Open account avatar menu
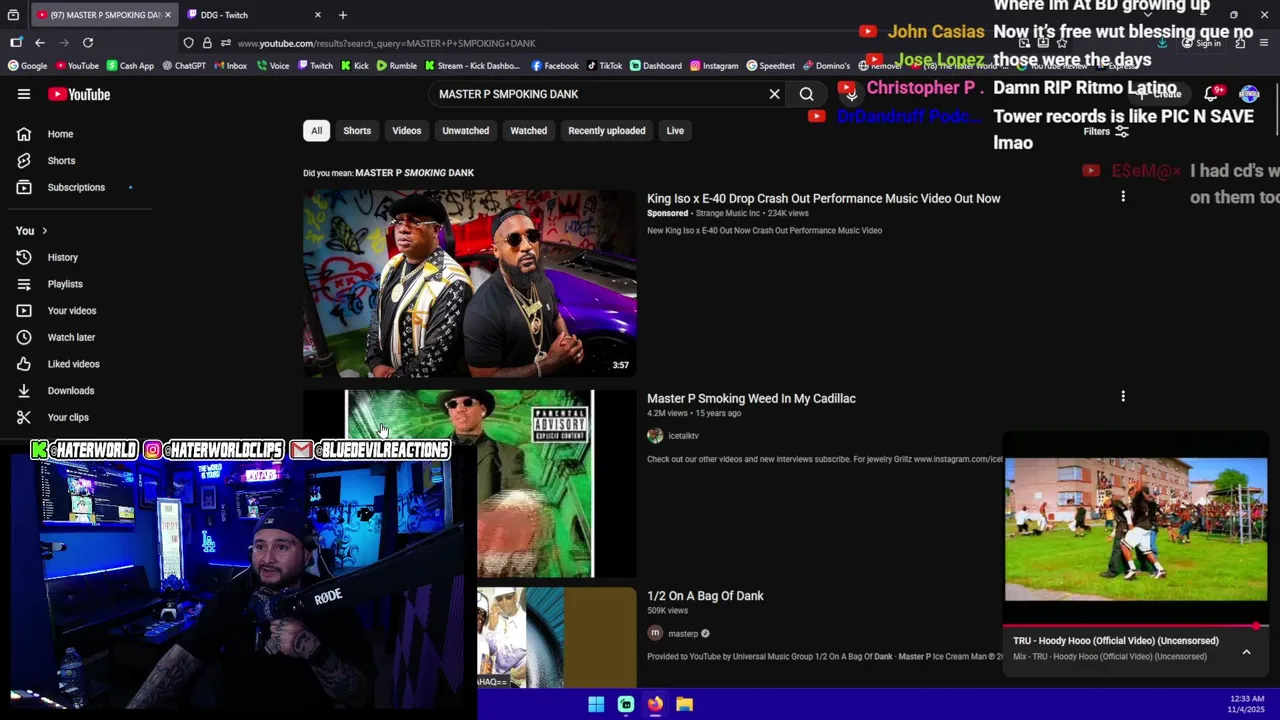This screenshot has height=720, width=1280. (x=1249, y=94)
